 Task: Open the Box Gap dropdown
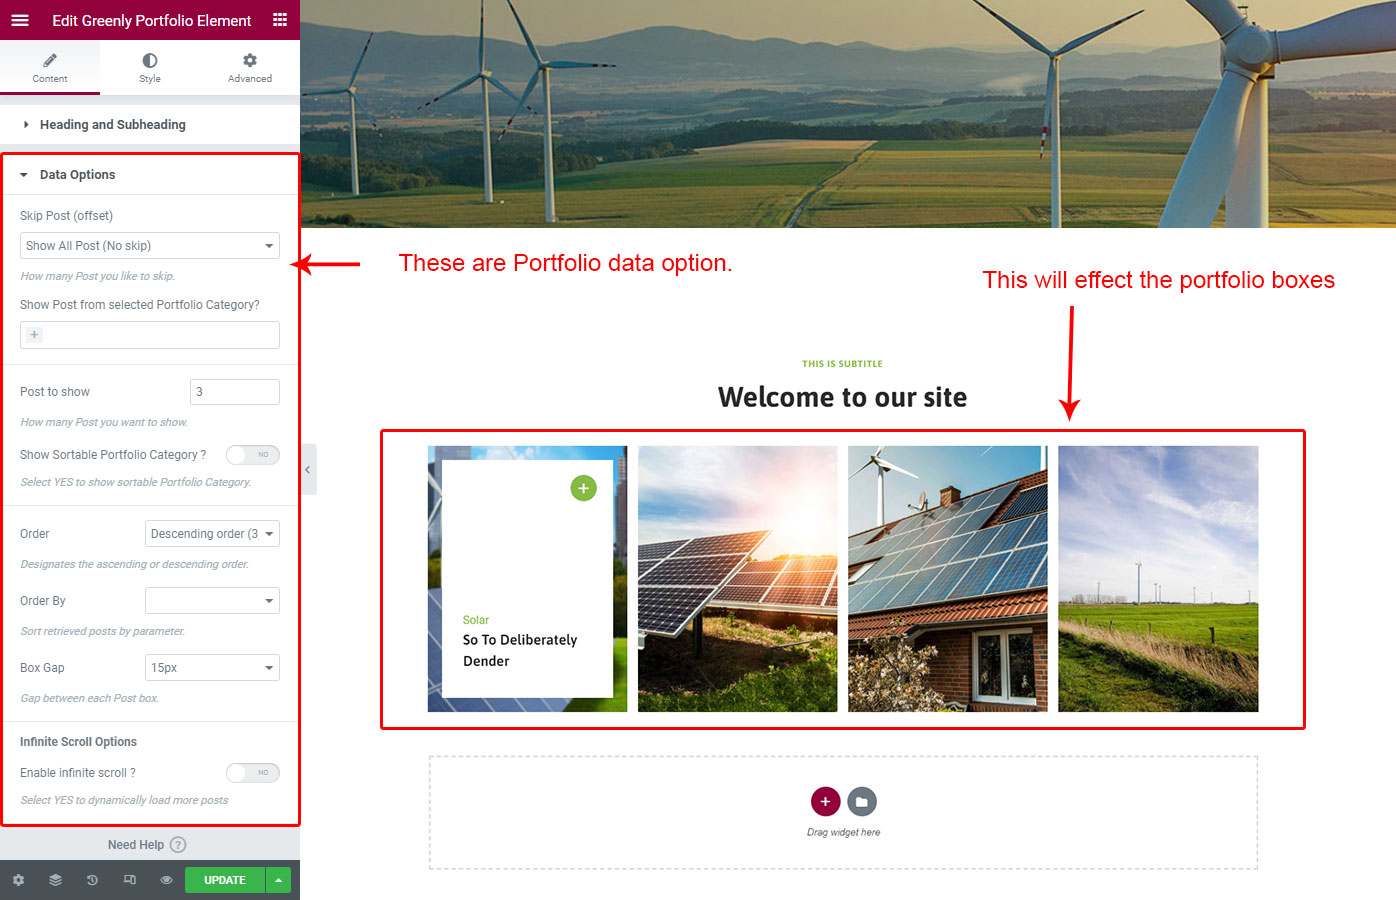point(212,668)
